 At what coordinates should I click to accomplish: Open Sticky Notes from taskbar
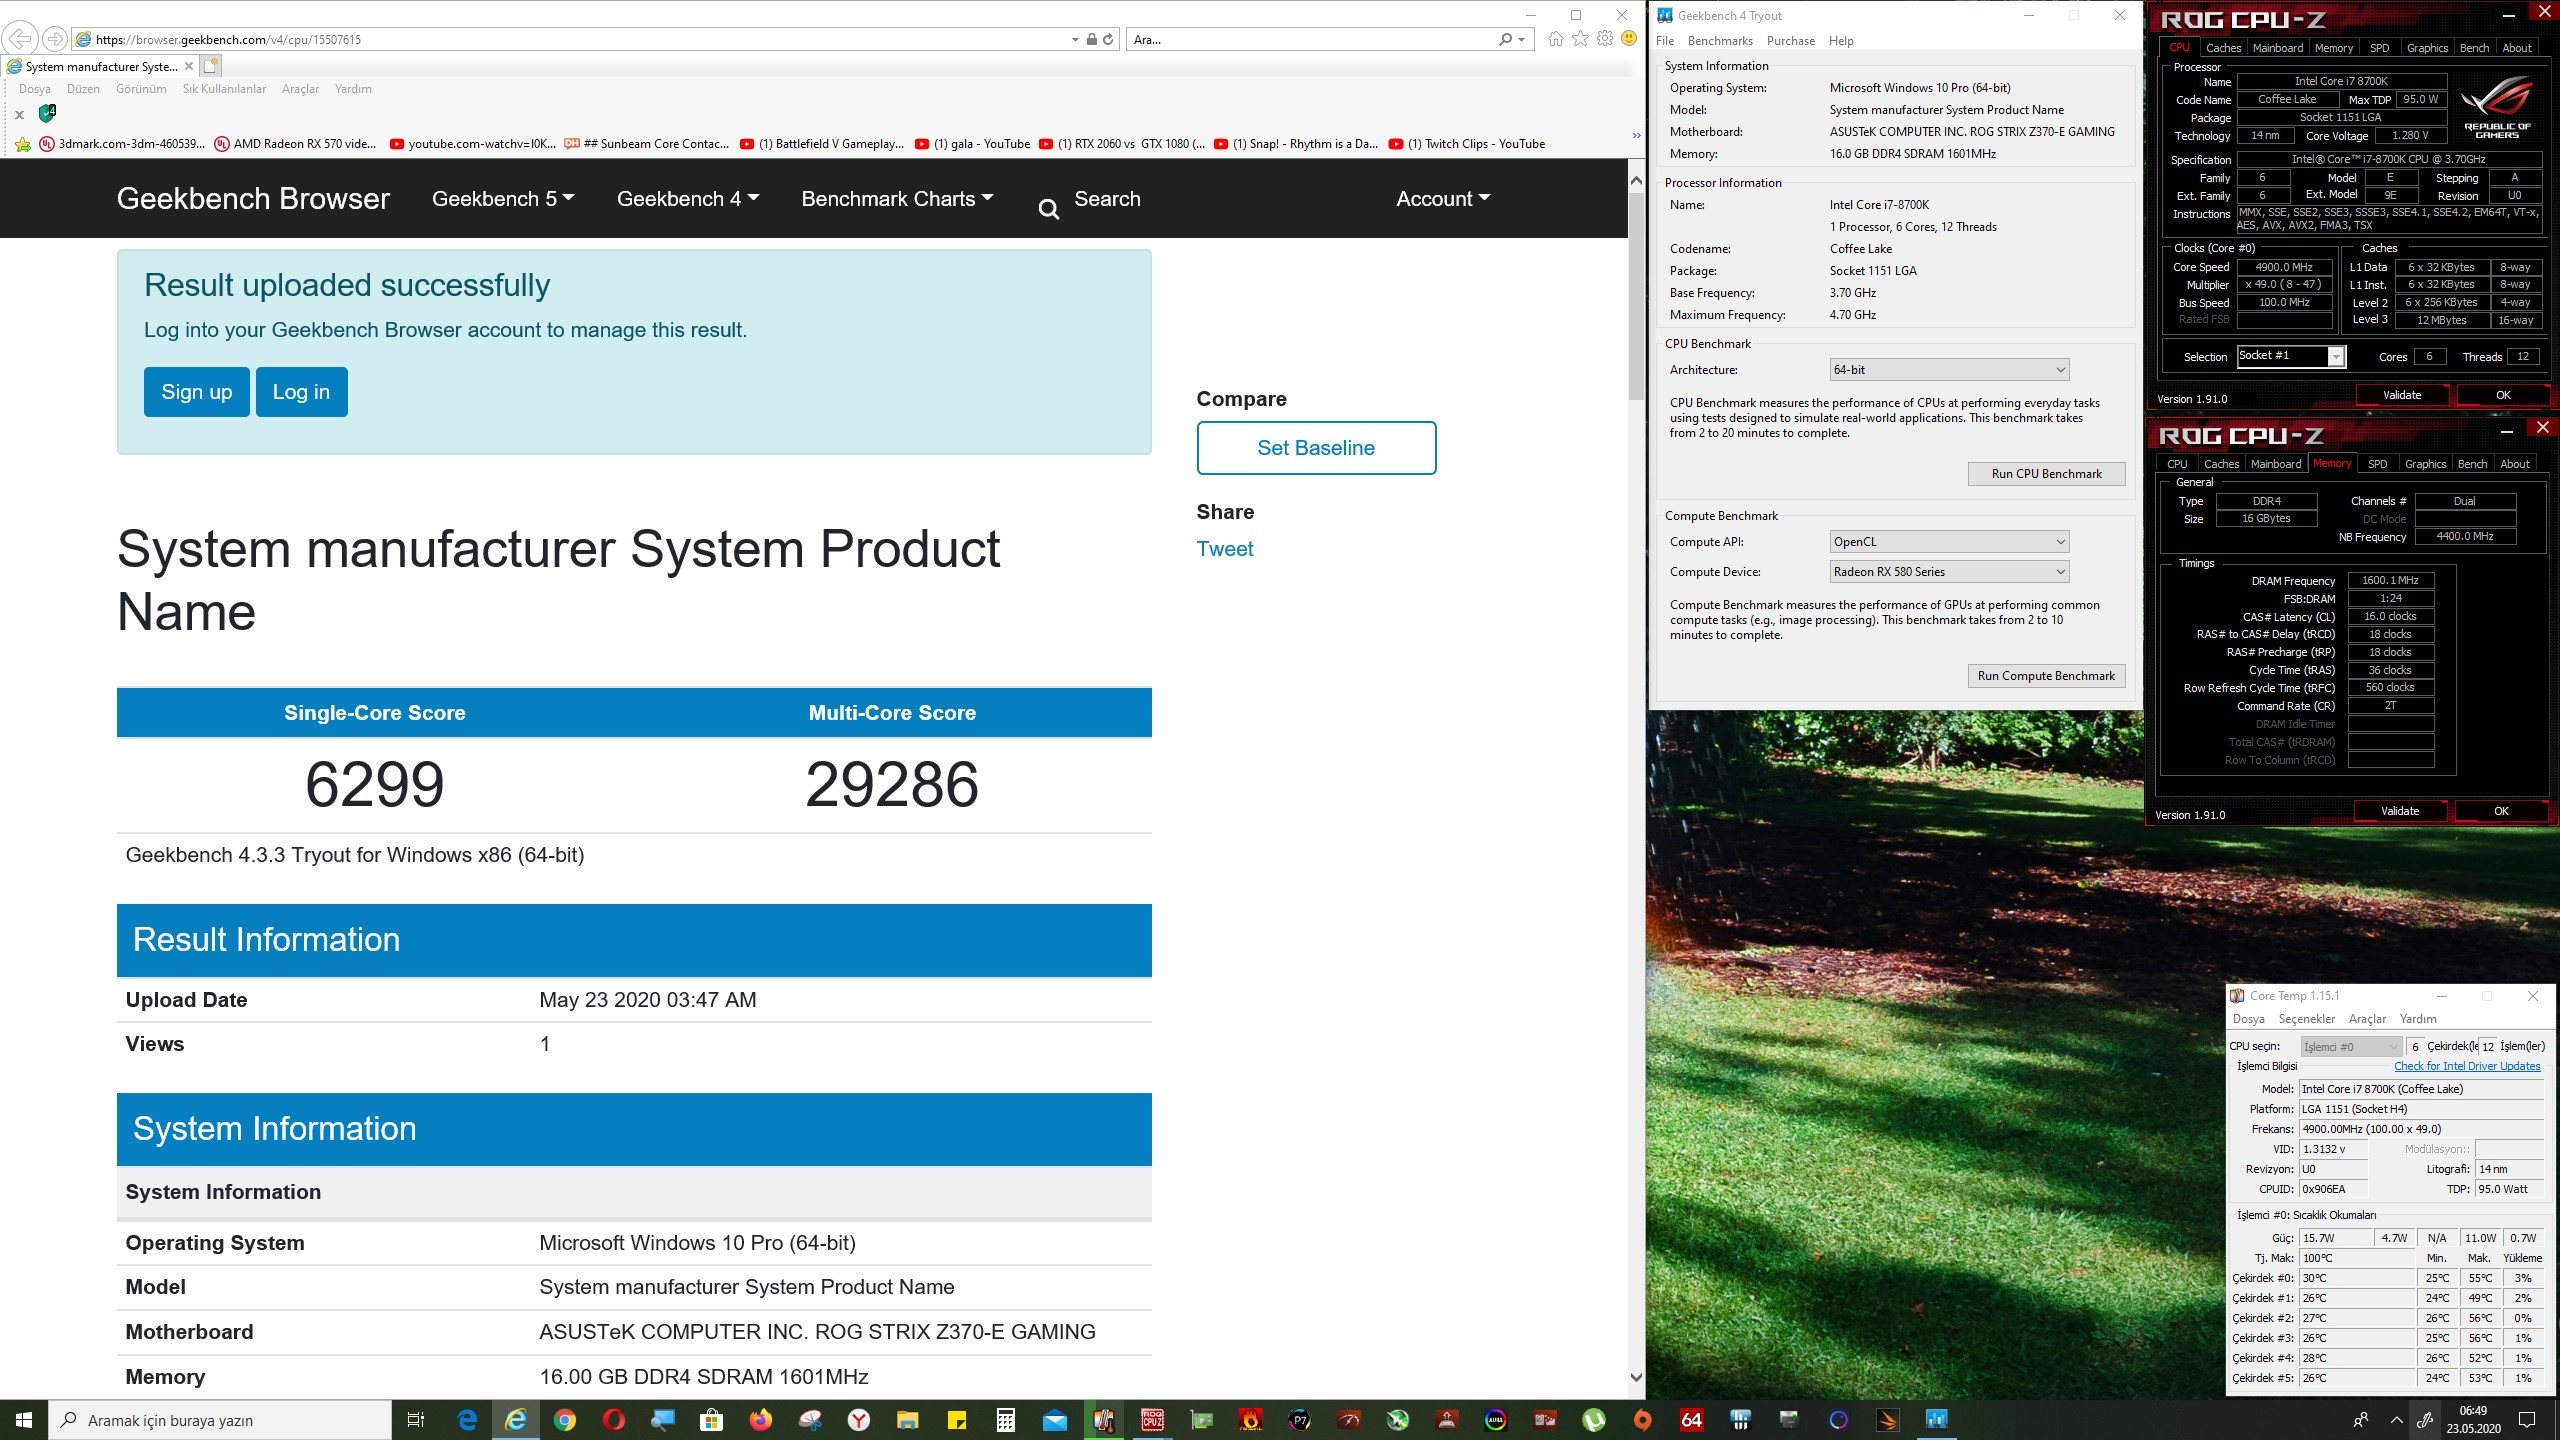coord(956,1420)
